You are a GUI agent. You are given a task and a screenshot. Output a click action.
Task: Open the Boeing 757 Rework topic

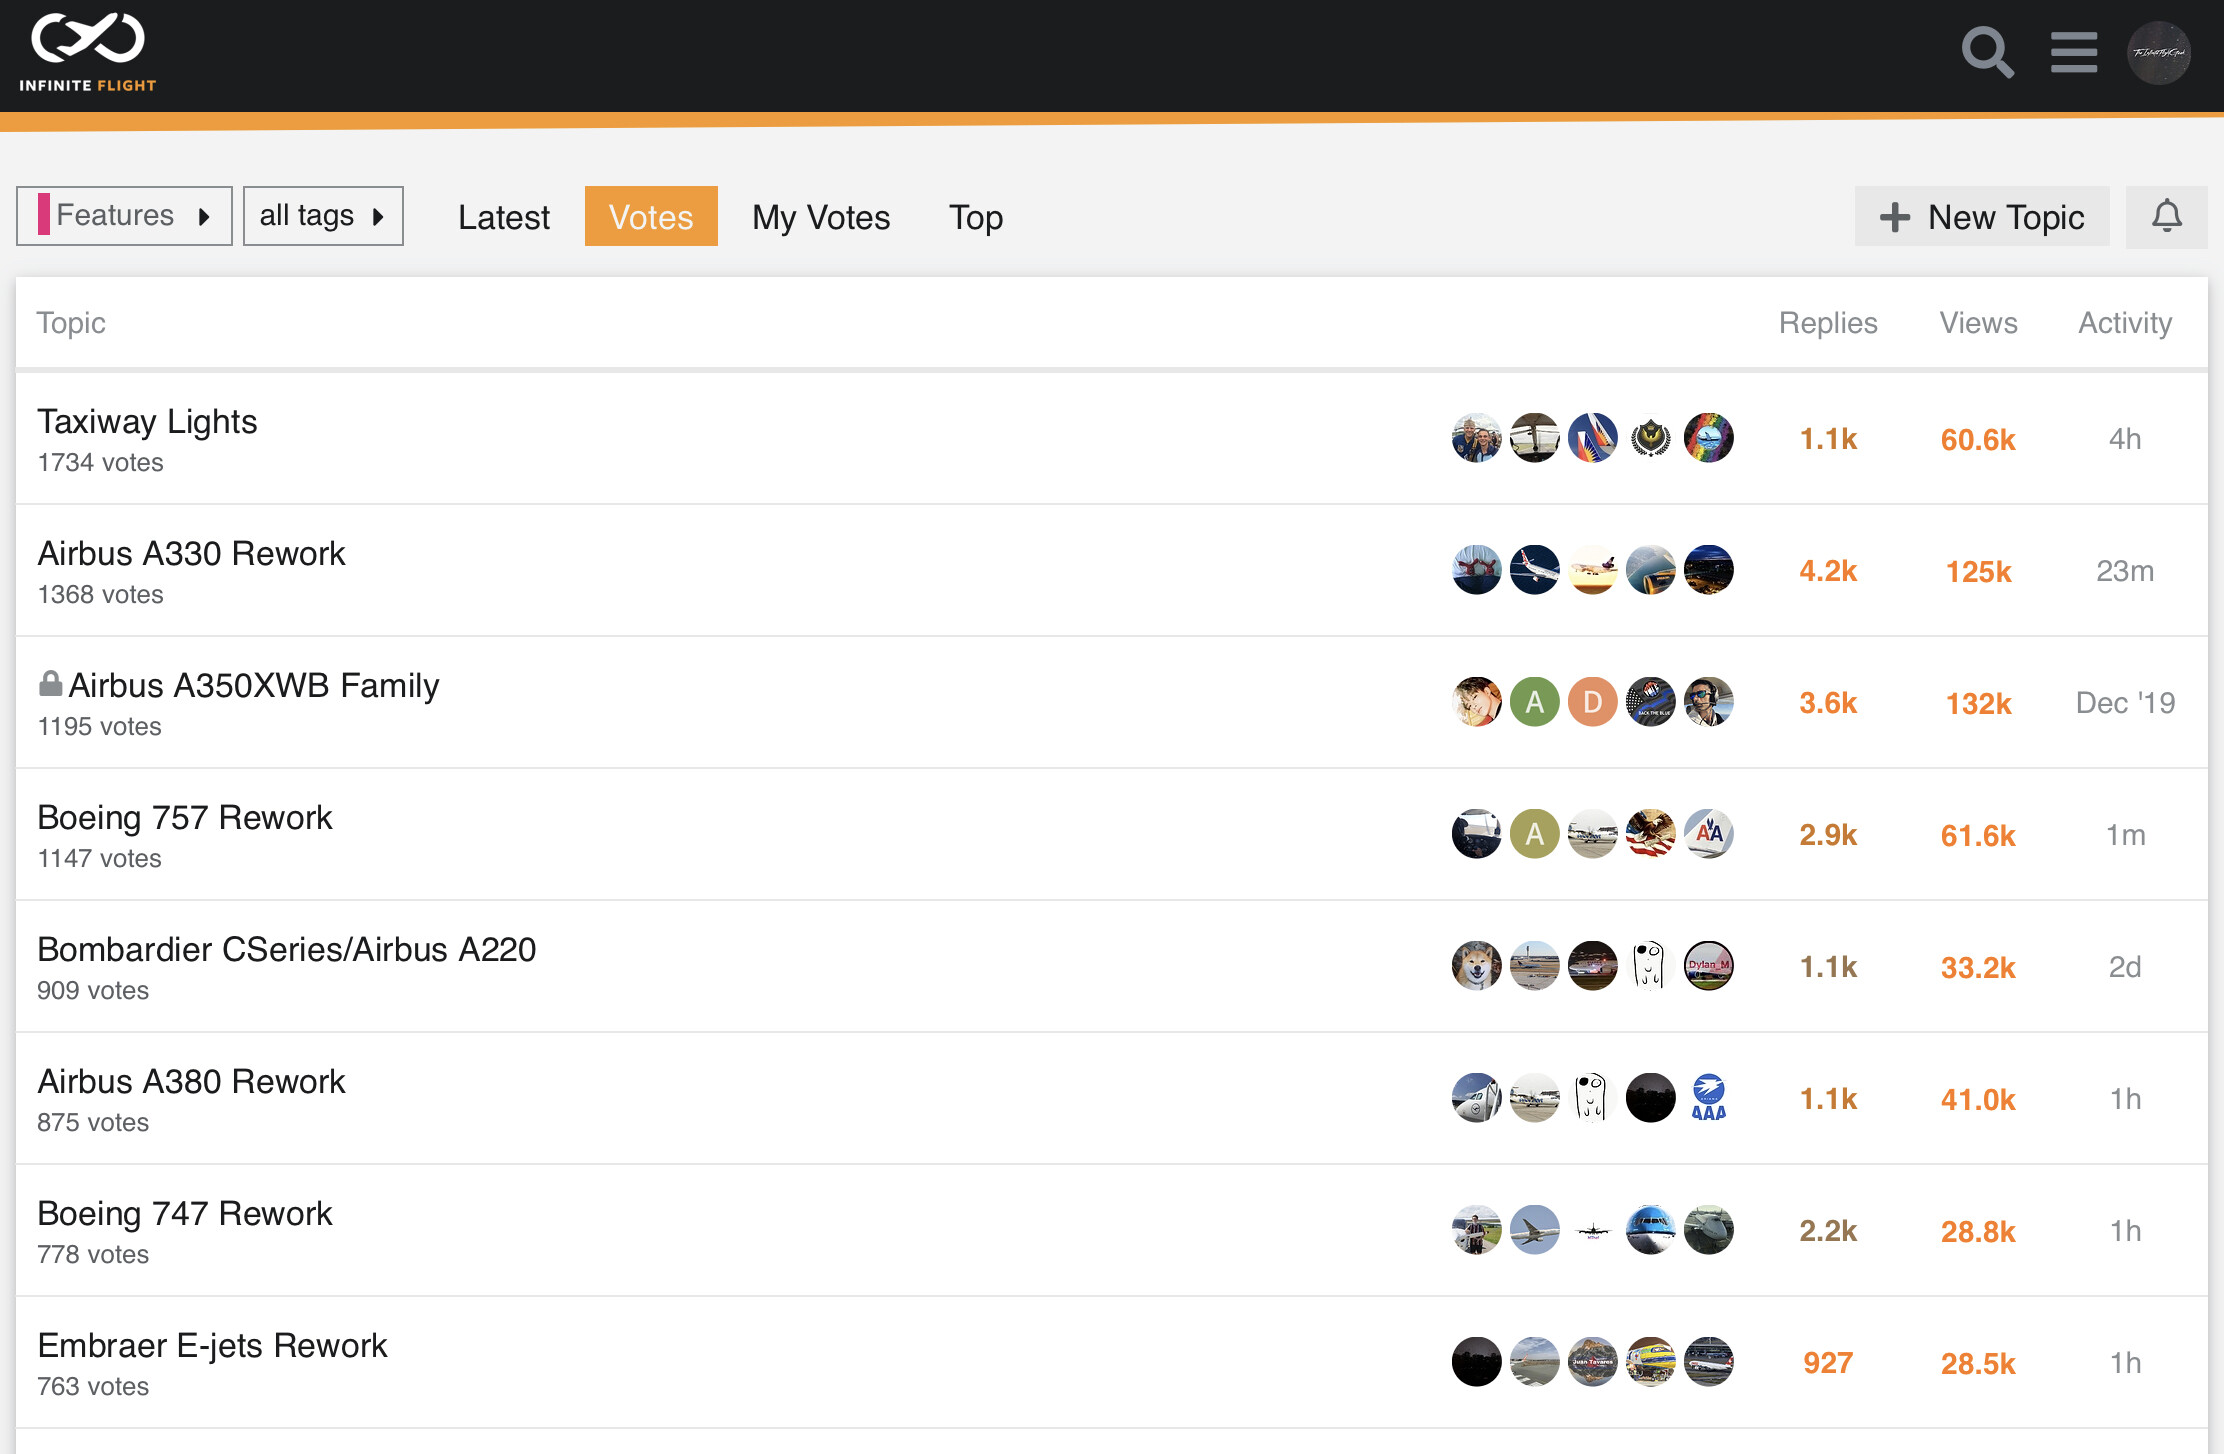(185, 818)
